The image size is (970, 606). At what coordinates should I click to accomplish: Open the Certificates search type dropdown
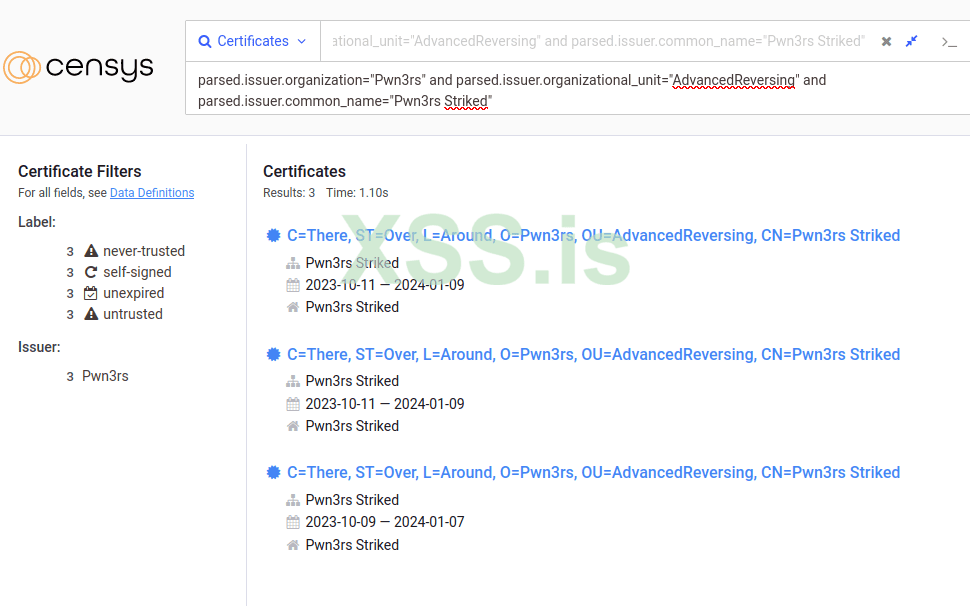pos(253,41)
